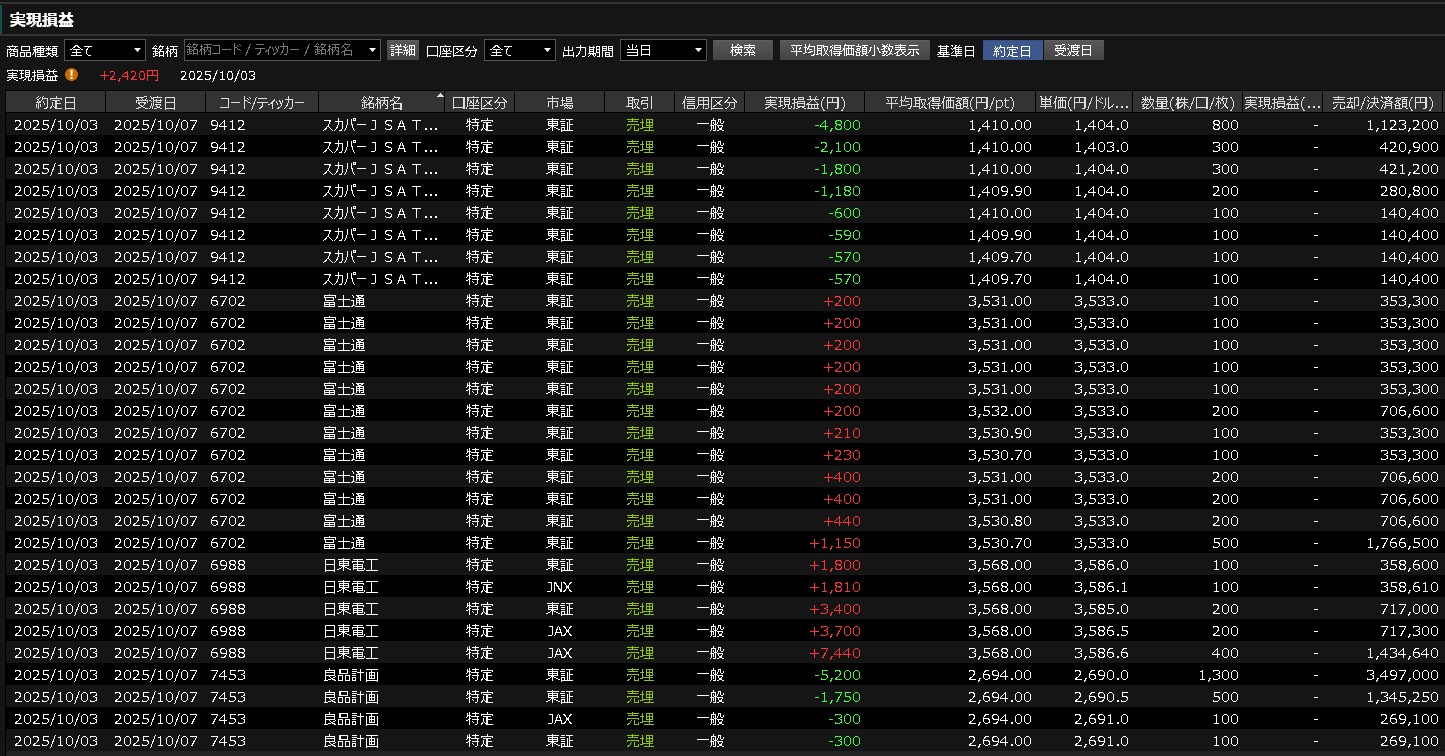This screenshot has width=1445, height=756.
Task: Sort by 約定日 column header
Action: tap(55, 103)
